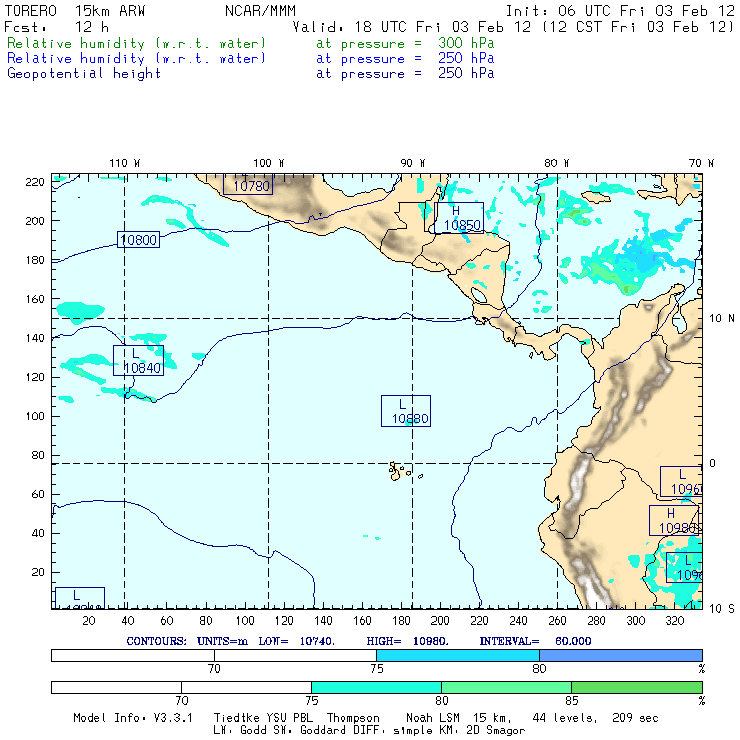Click the turquoise 75–80% swatch in lower color bar
Screen dimensions: 740x740
(x=376, y=687)
